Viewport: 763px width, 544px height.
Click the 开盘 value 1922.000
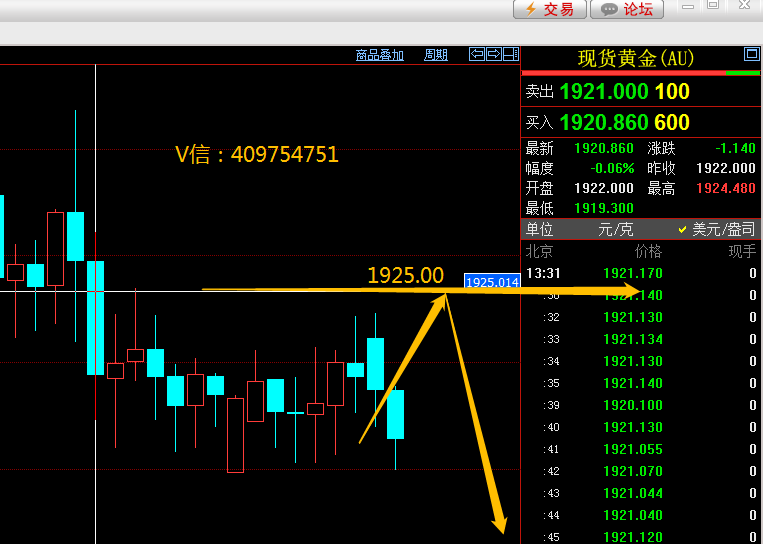pos(604,188)
